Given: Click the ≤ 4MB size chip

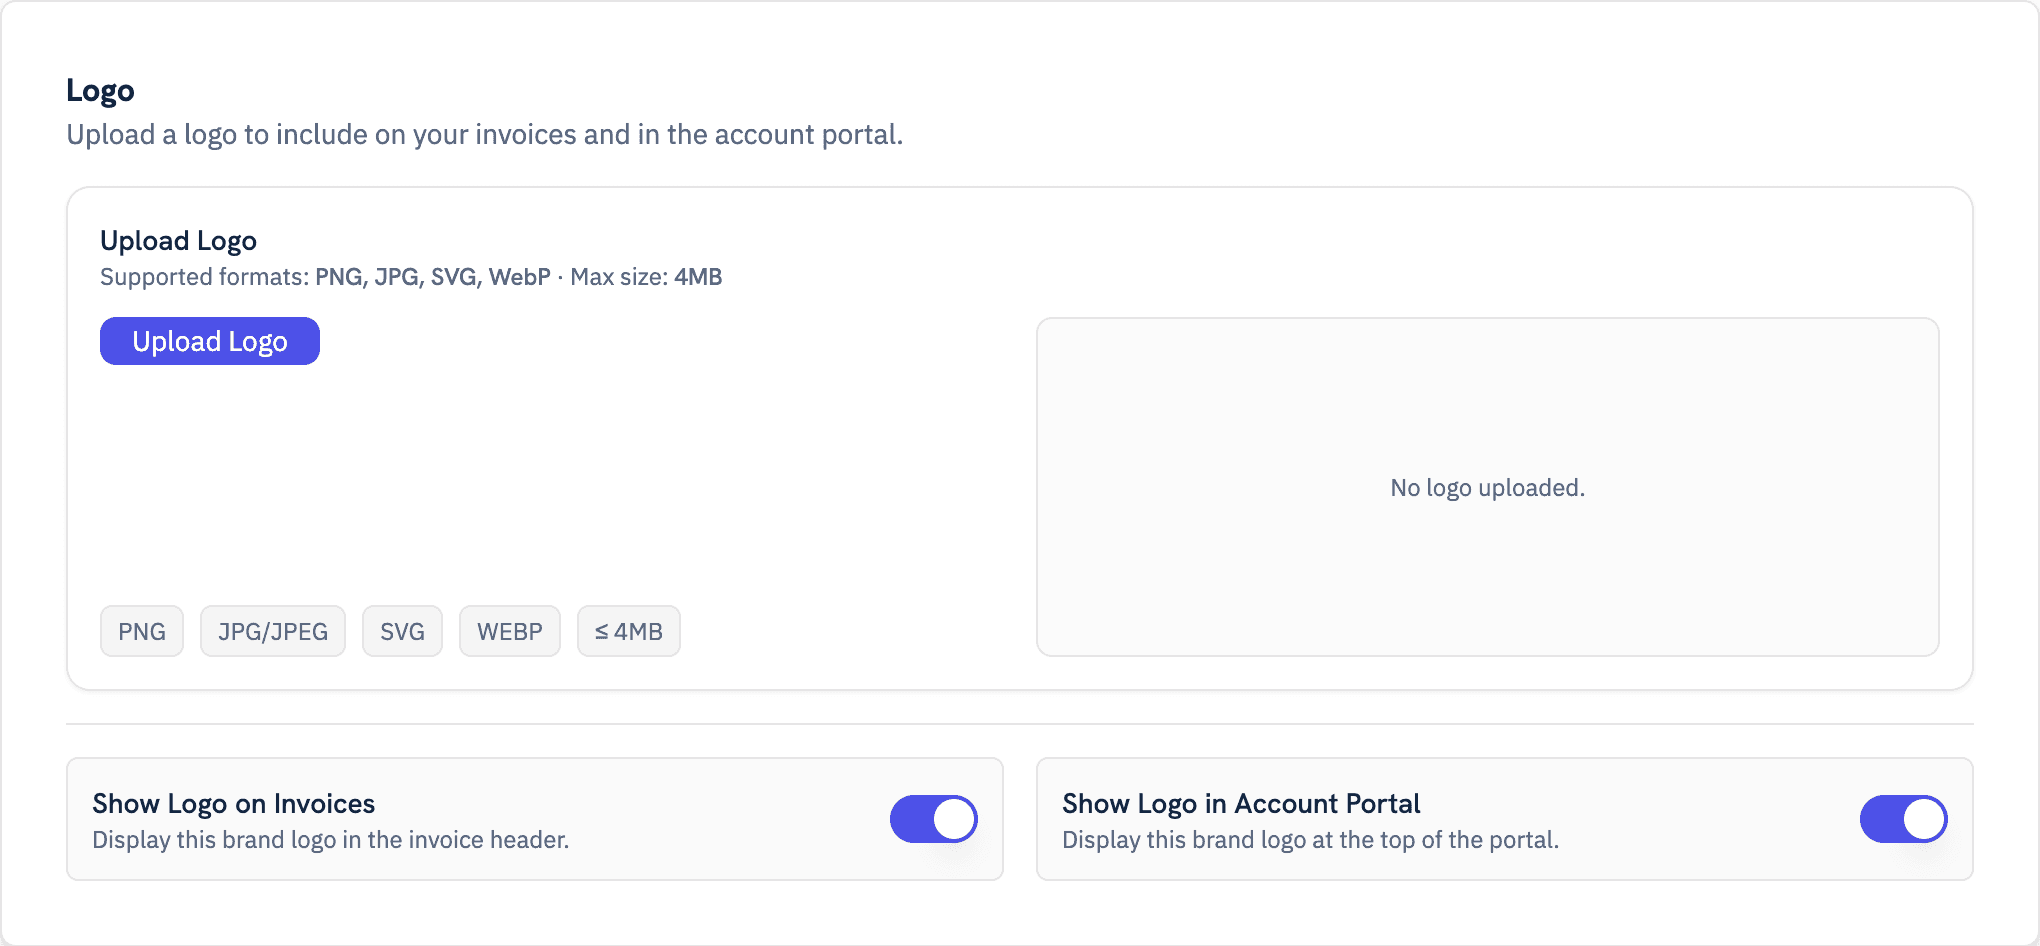Looking at the screenshot, I should pyautogui.click(x=629, y=631).
